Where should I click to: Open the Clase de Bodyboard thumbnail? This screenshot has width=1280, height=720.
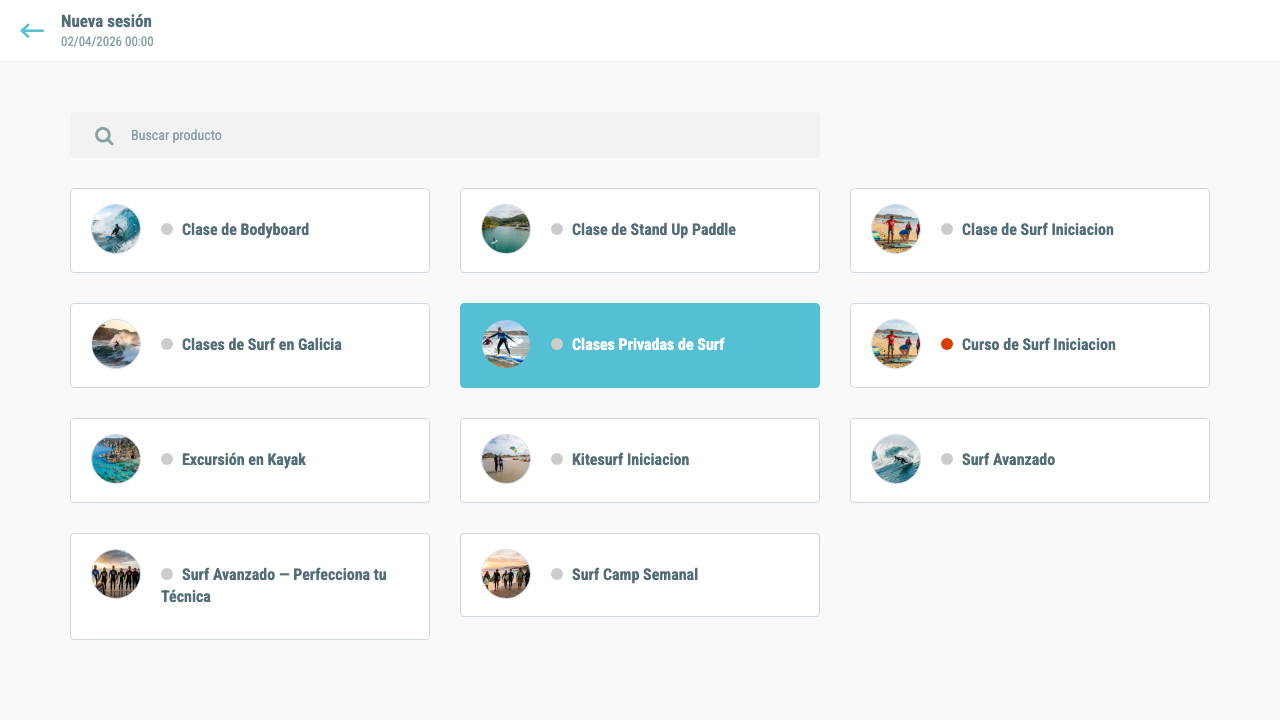[116, 229]
